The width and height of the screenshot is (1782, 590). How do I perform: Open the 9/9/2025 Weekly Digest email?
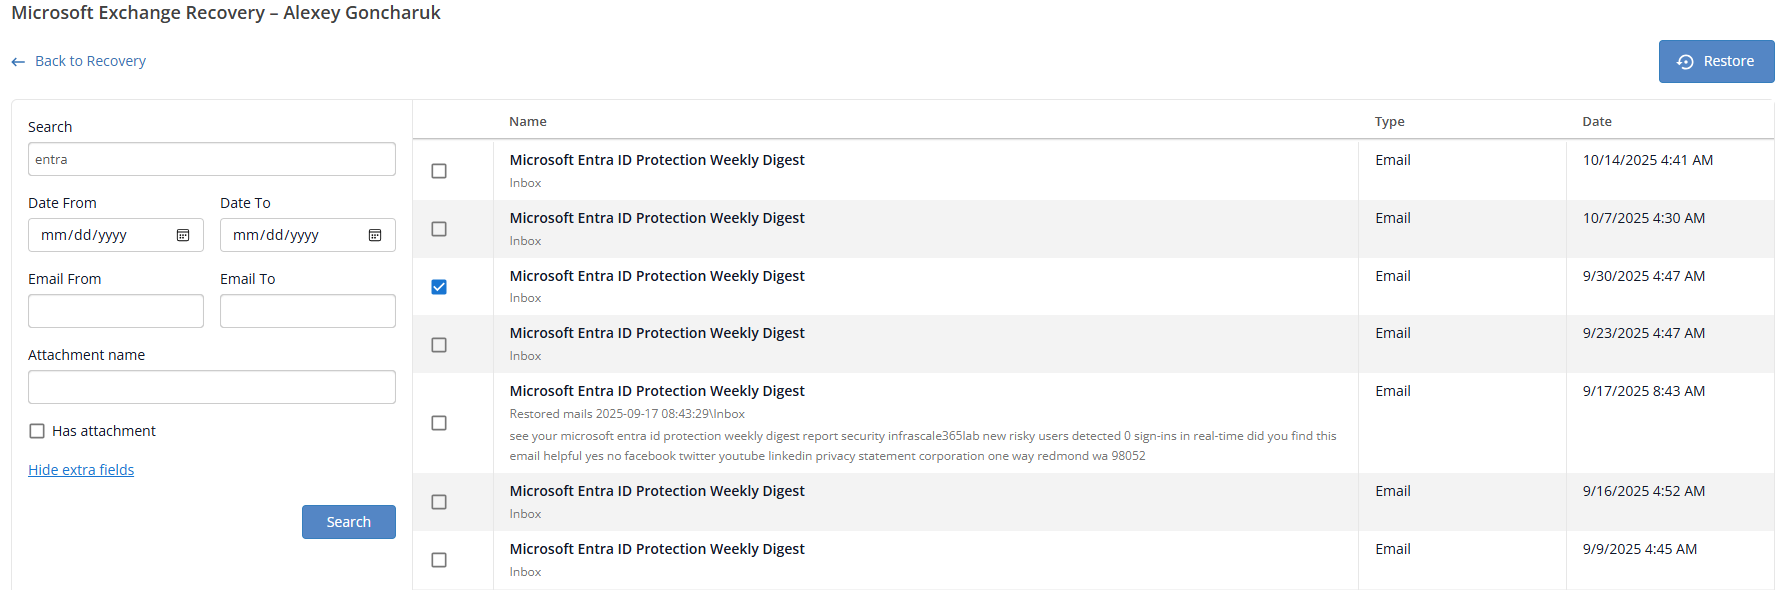point(657,549)
